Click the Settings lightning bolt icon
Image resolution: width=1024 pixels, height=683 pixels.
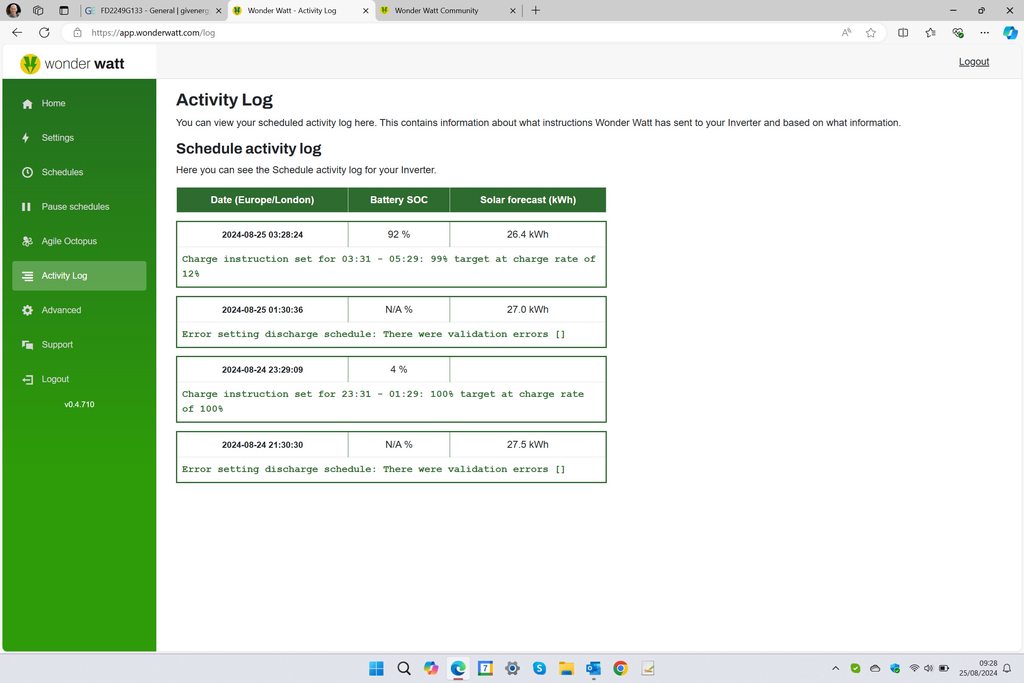[26, 138]
